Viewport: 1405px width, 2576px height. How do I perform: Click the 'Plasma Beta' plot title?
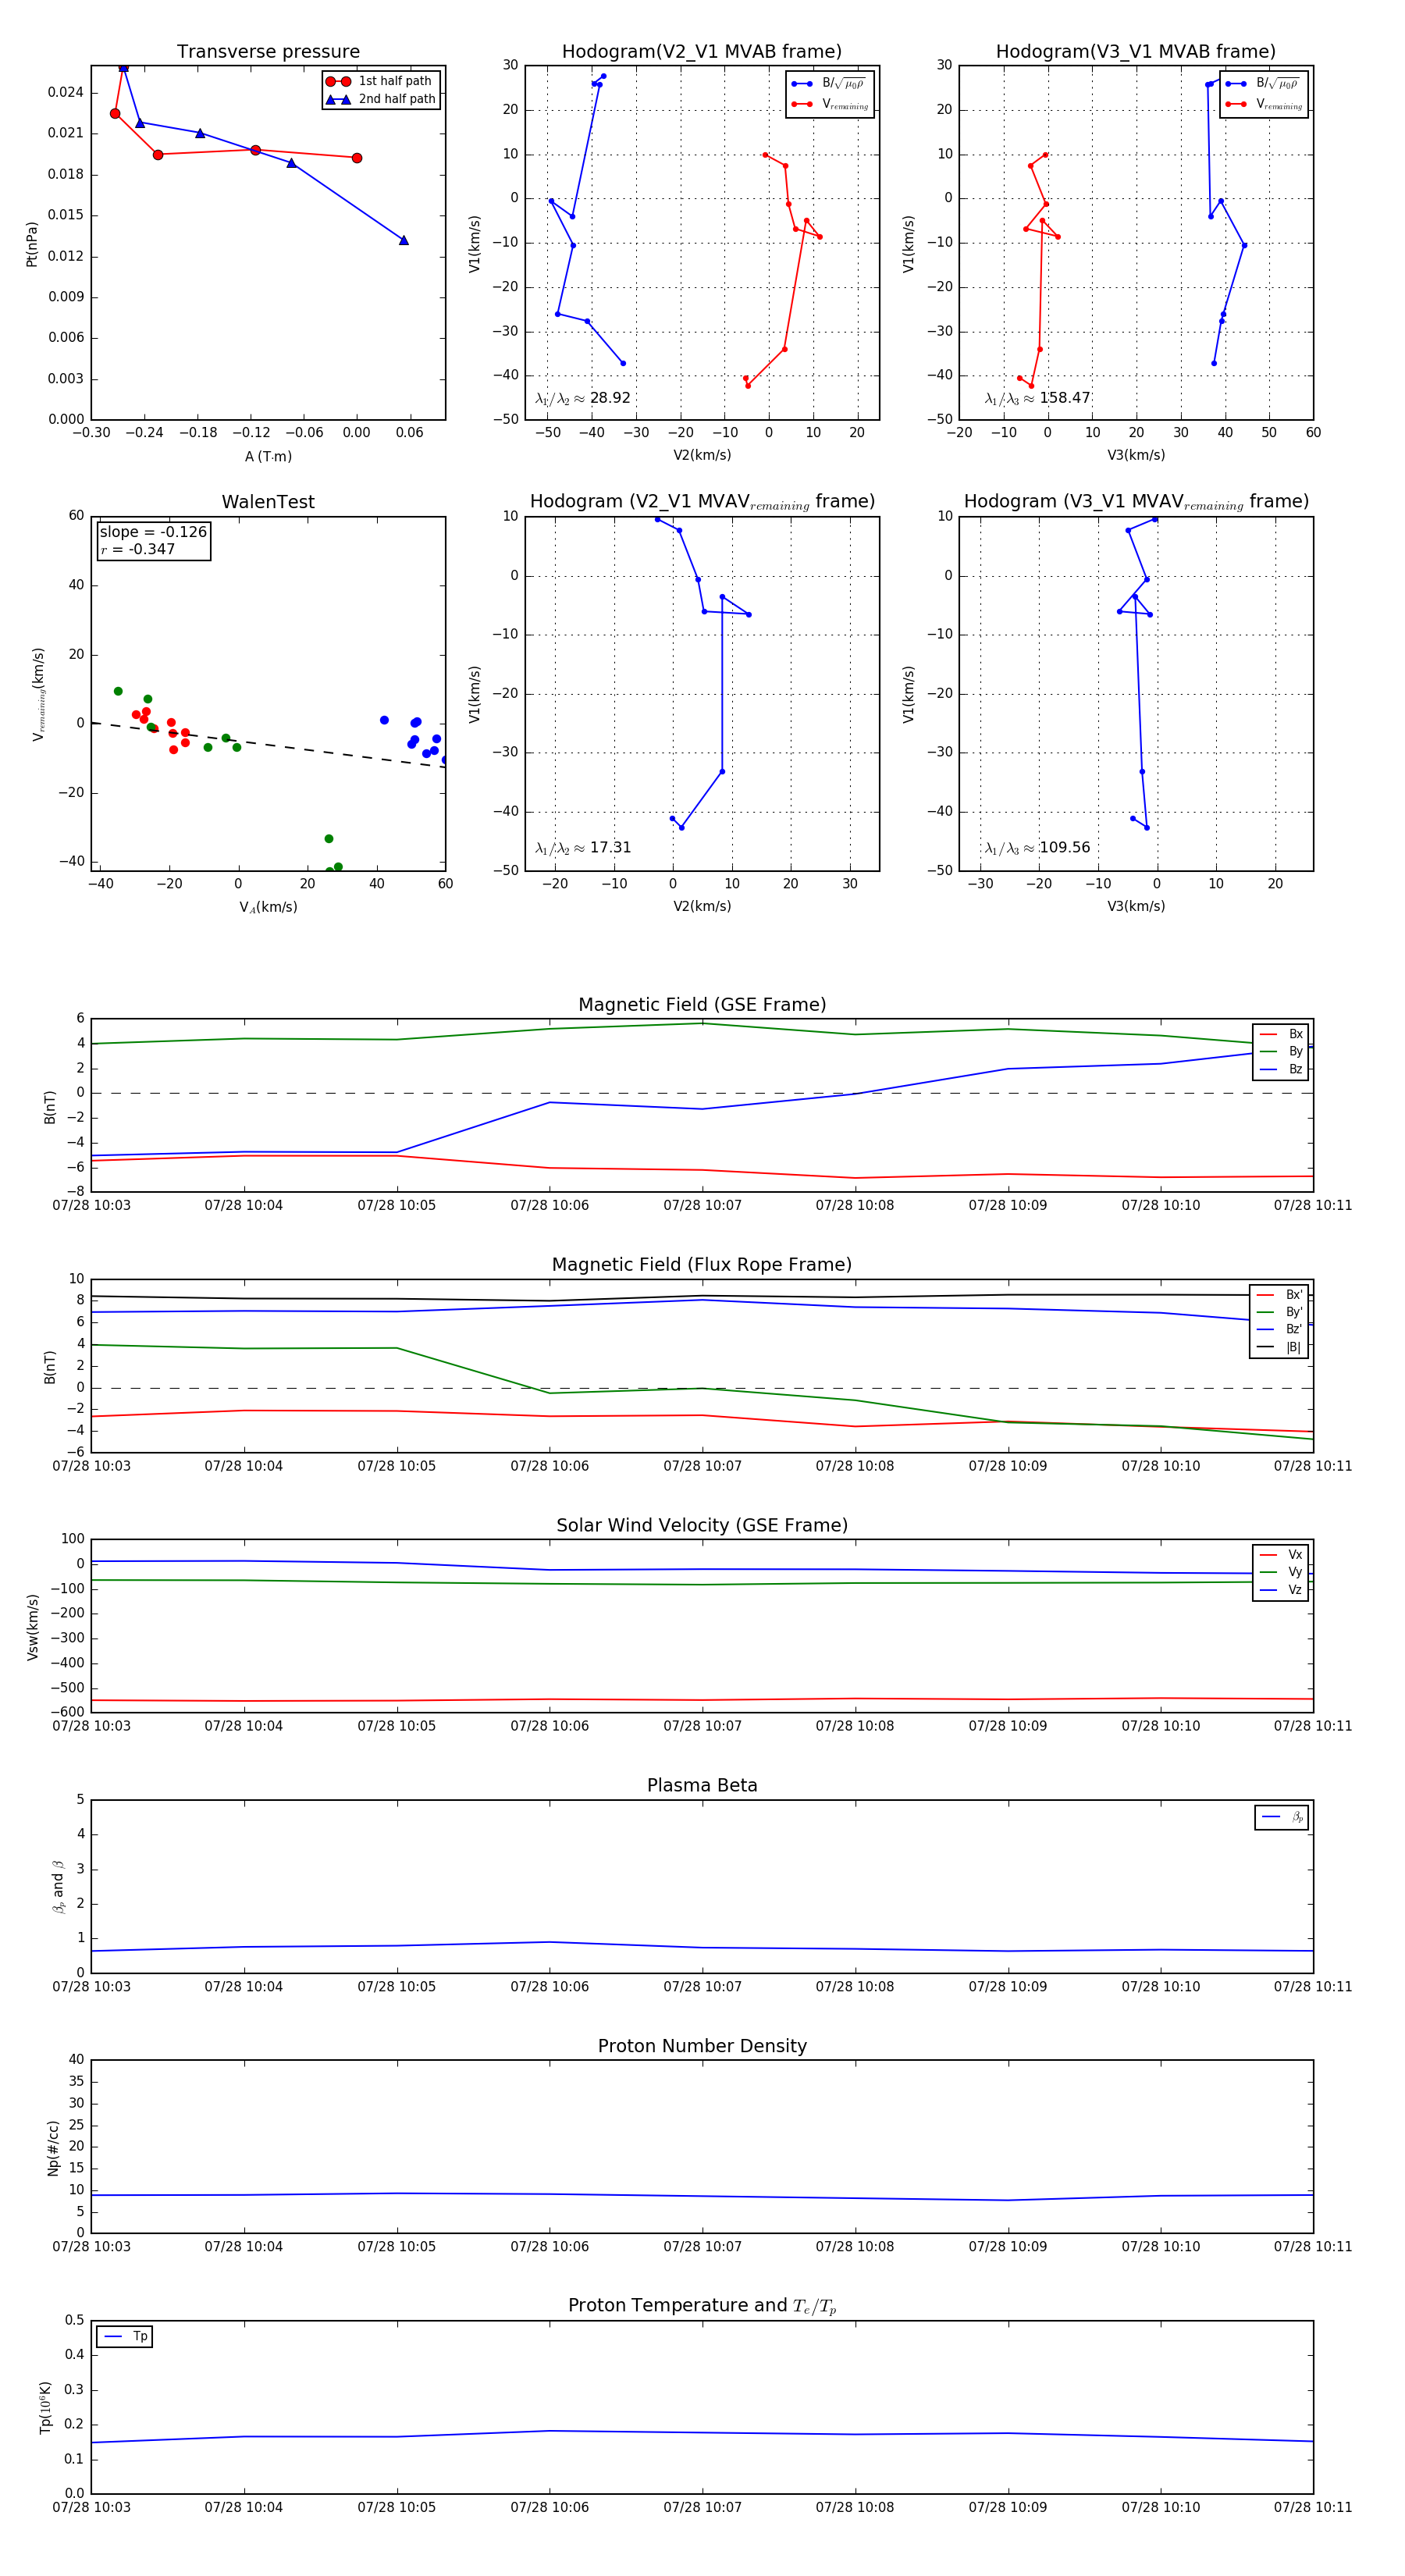(702, 1786)
